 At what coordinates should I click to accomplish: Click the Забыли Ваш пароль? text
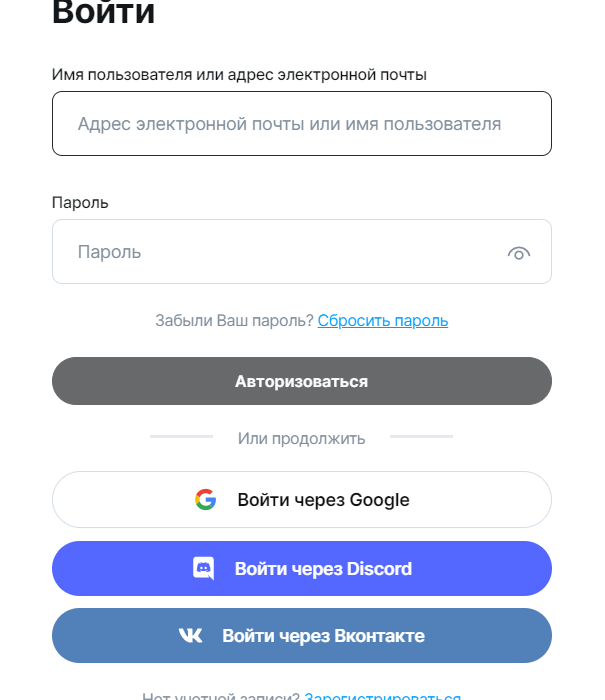[234, 321]
